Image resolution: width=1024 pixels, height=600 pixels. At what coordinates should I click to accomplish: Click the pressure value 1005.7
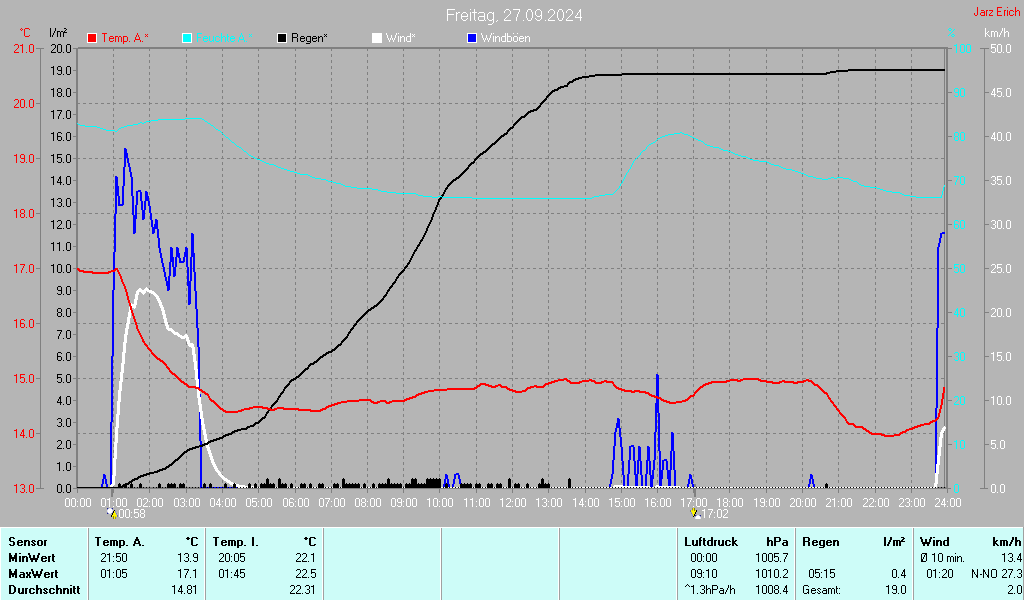(x=771, y=558)
